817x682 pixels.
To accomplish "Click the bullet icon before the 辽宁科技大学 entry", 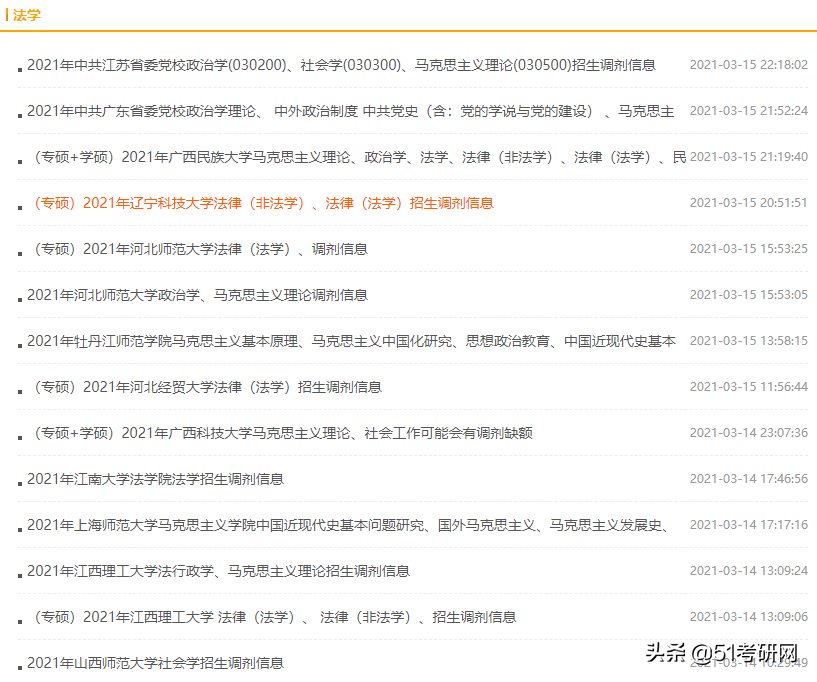I will pos(18,207).
